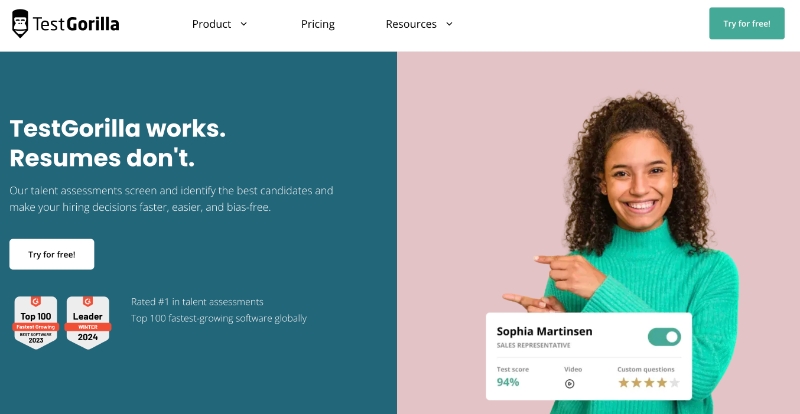800x414 pixels.
Task: Open the Resources menu
Action: pyautogui.click(x=410, y=24)
